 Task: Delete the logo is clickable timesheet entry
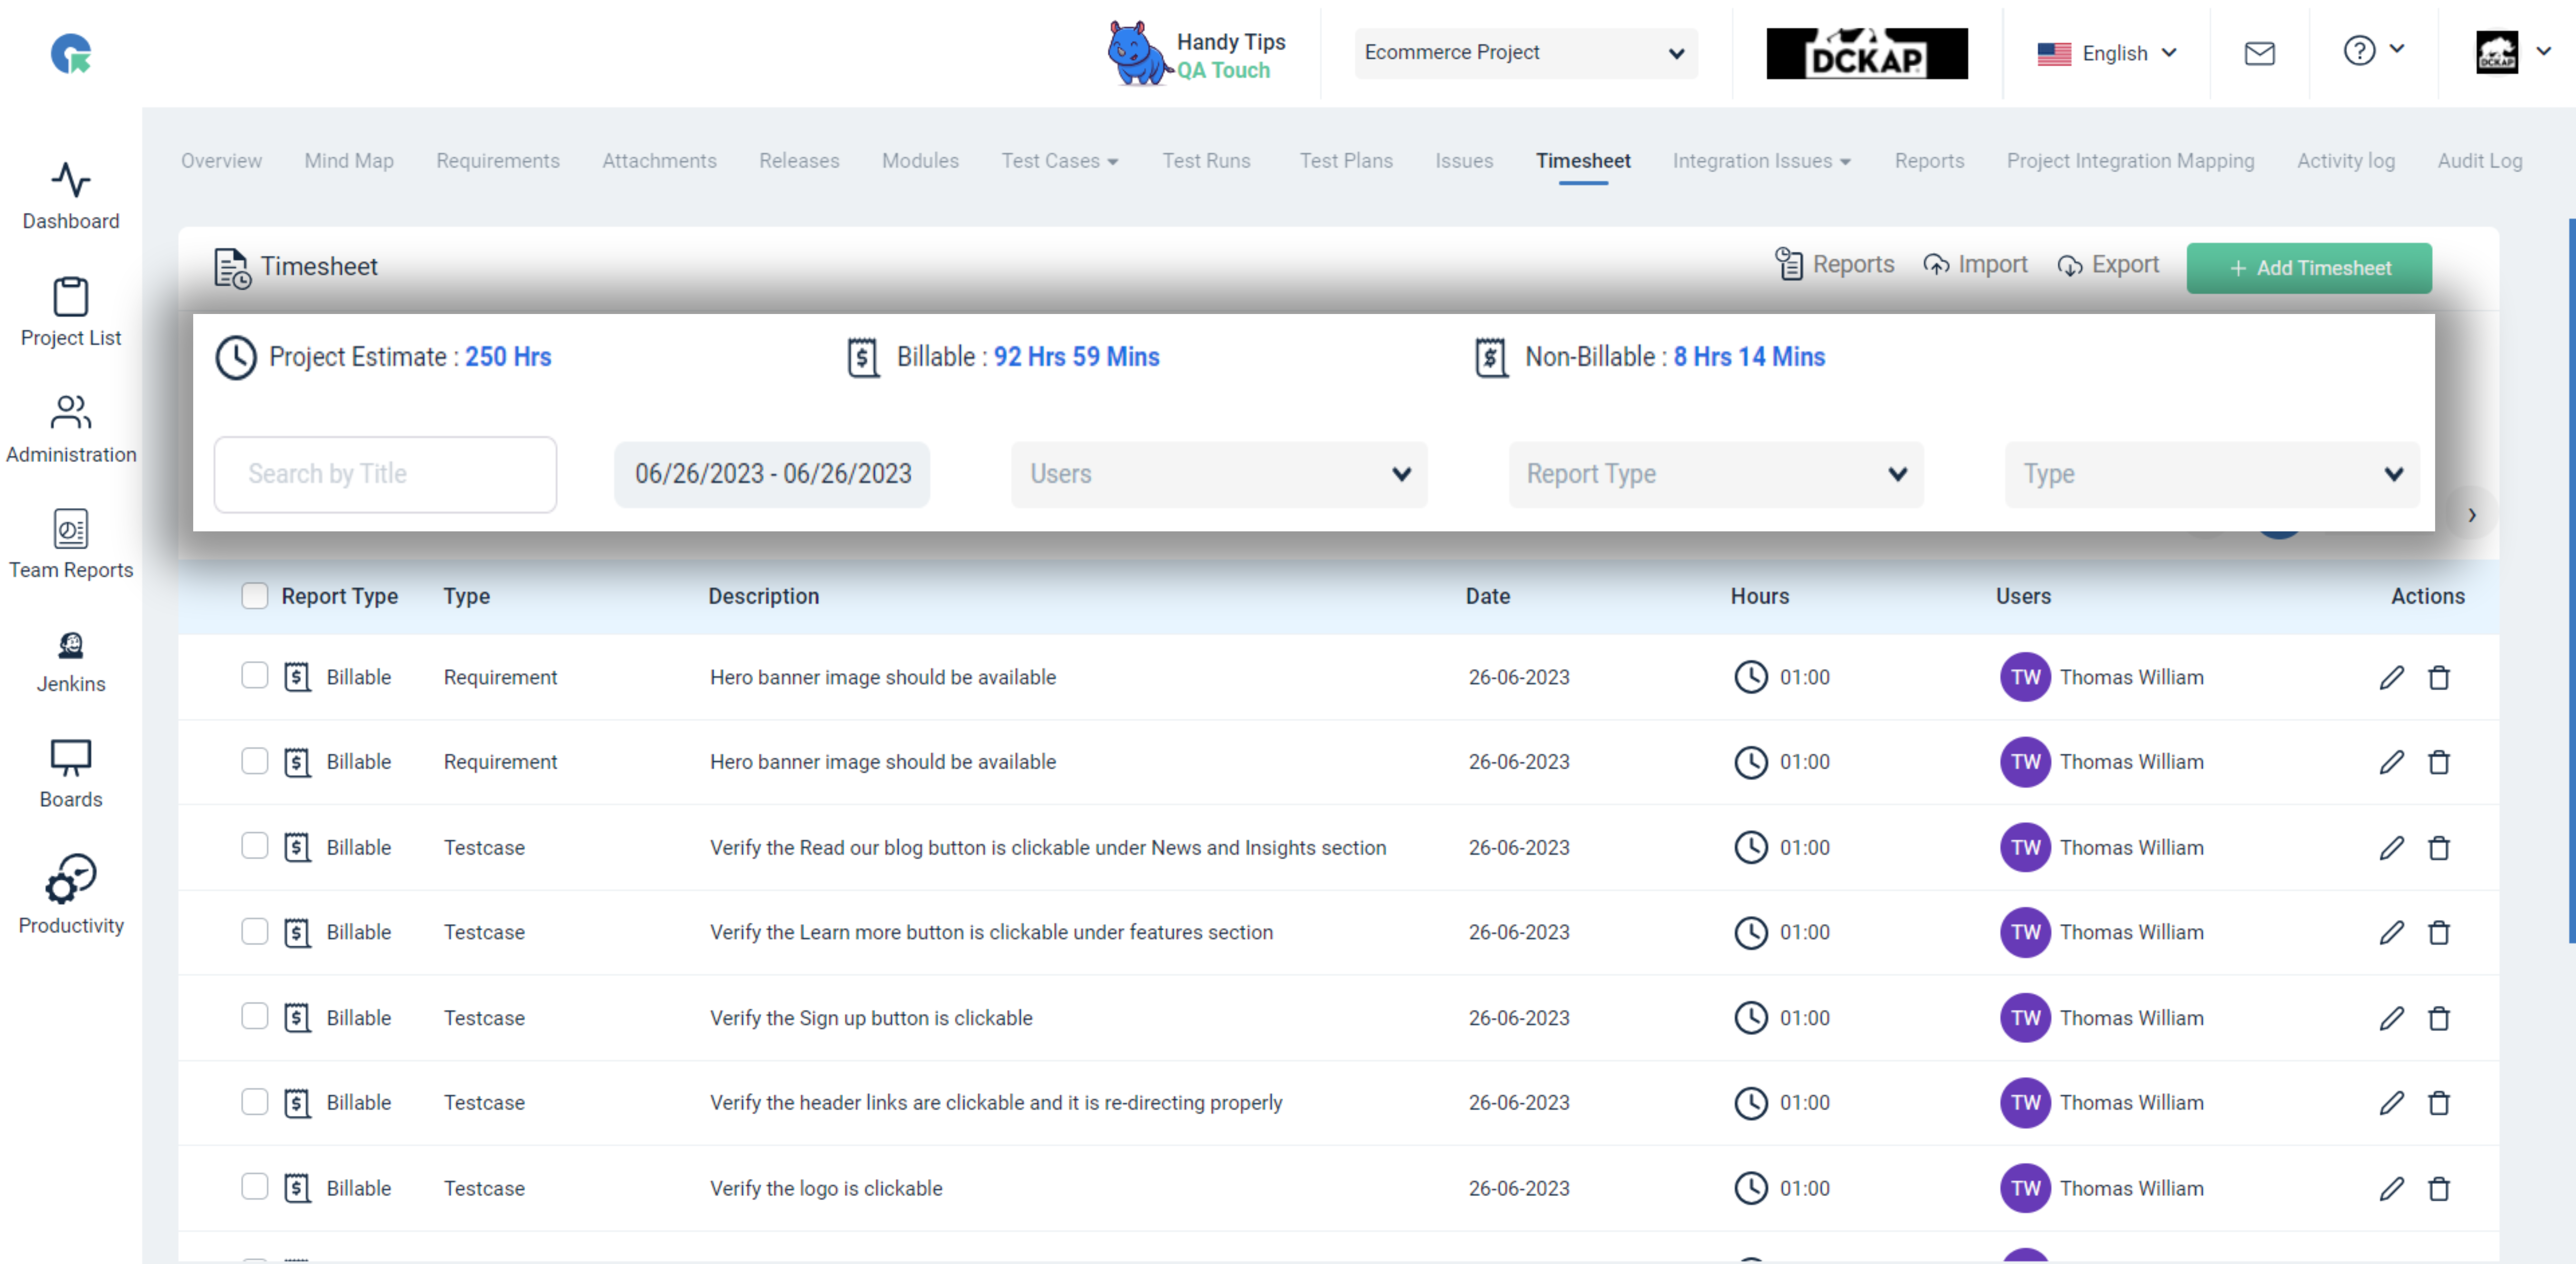2439,1189
